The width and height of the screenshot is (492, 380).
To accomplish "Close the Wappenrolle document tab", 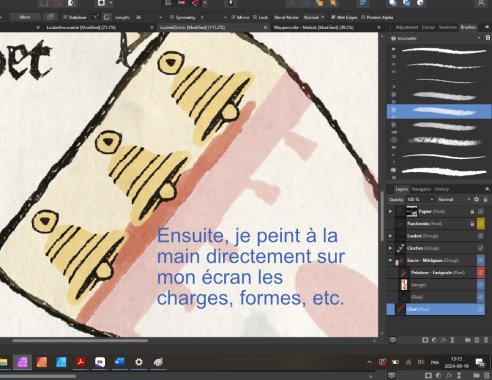I will (x=379, y=27).
